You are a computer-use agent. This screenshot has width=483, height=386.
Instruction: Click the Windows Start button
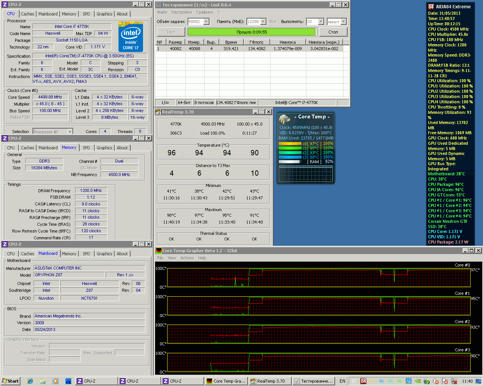click(x=10, y=381)
